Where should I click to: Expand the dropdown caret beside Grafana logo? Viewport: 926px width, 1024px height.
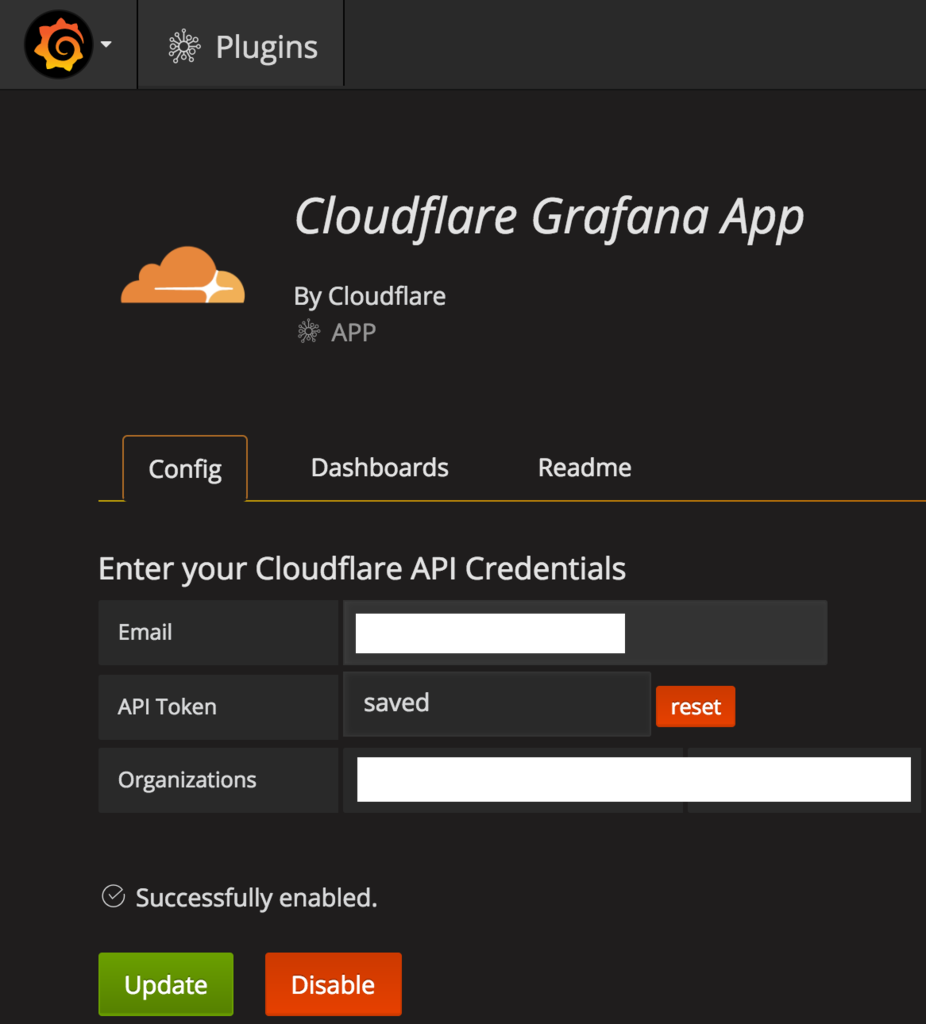(x=106, y=44)
